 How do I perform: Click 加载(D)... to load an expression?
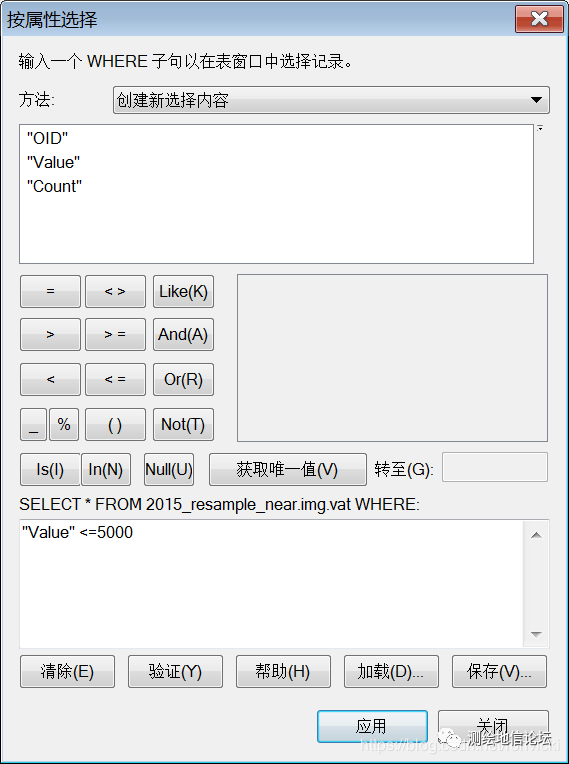click(x=391, y=671)
